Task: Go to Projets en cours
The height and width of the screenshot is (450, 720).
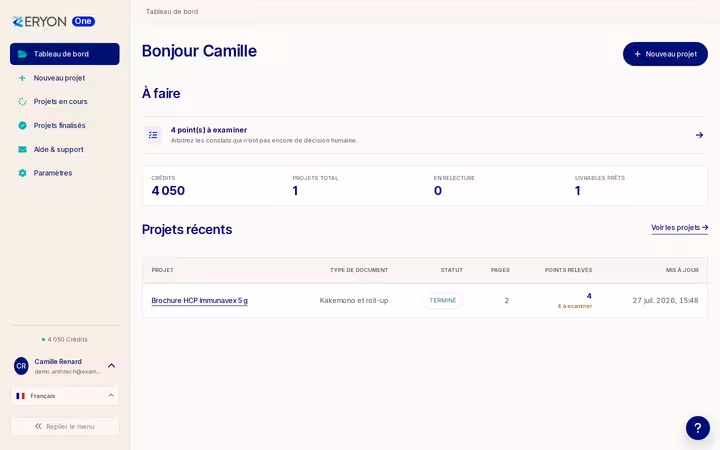Action: click(65, 101)
